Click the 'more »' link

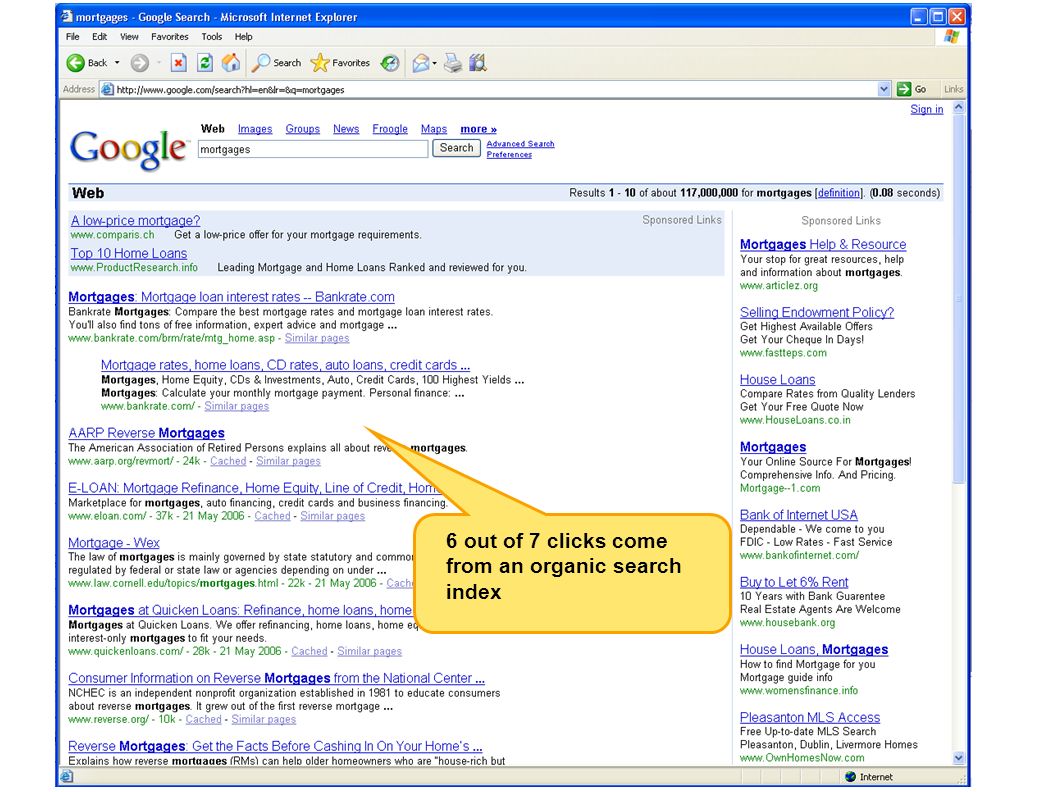479,129
